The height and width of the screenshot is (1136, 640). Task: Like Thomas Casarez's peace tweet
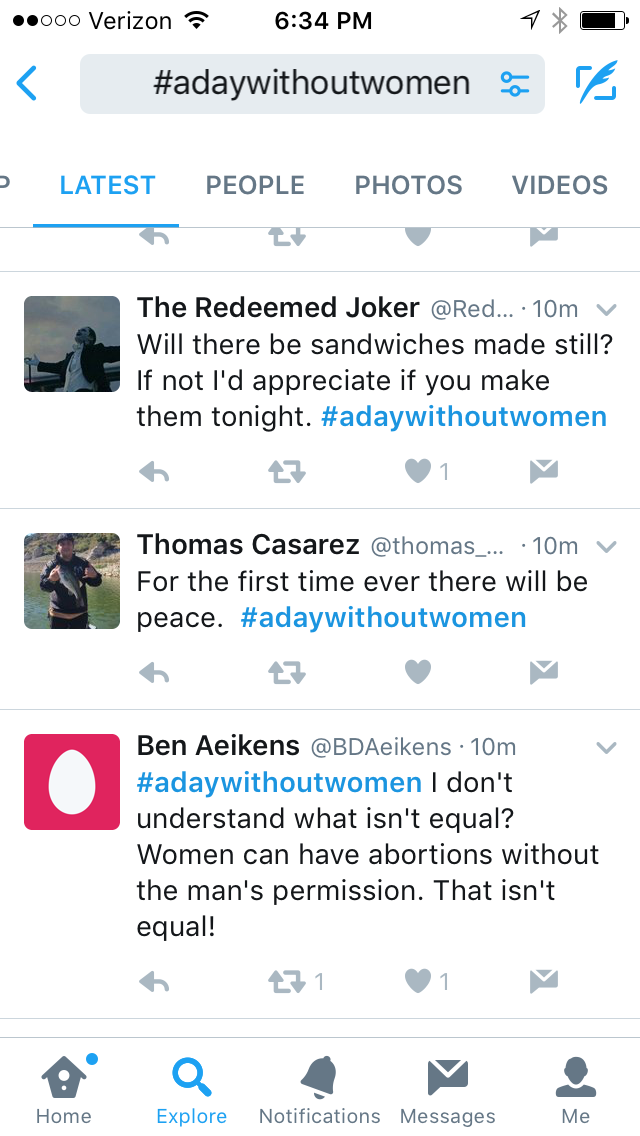point(418,673)
